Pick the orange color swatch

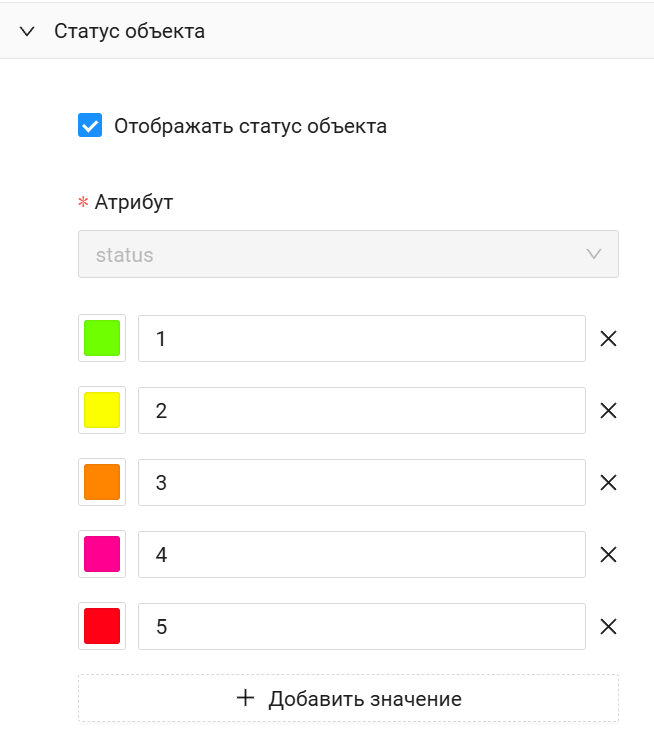click(x=102, y=483)
